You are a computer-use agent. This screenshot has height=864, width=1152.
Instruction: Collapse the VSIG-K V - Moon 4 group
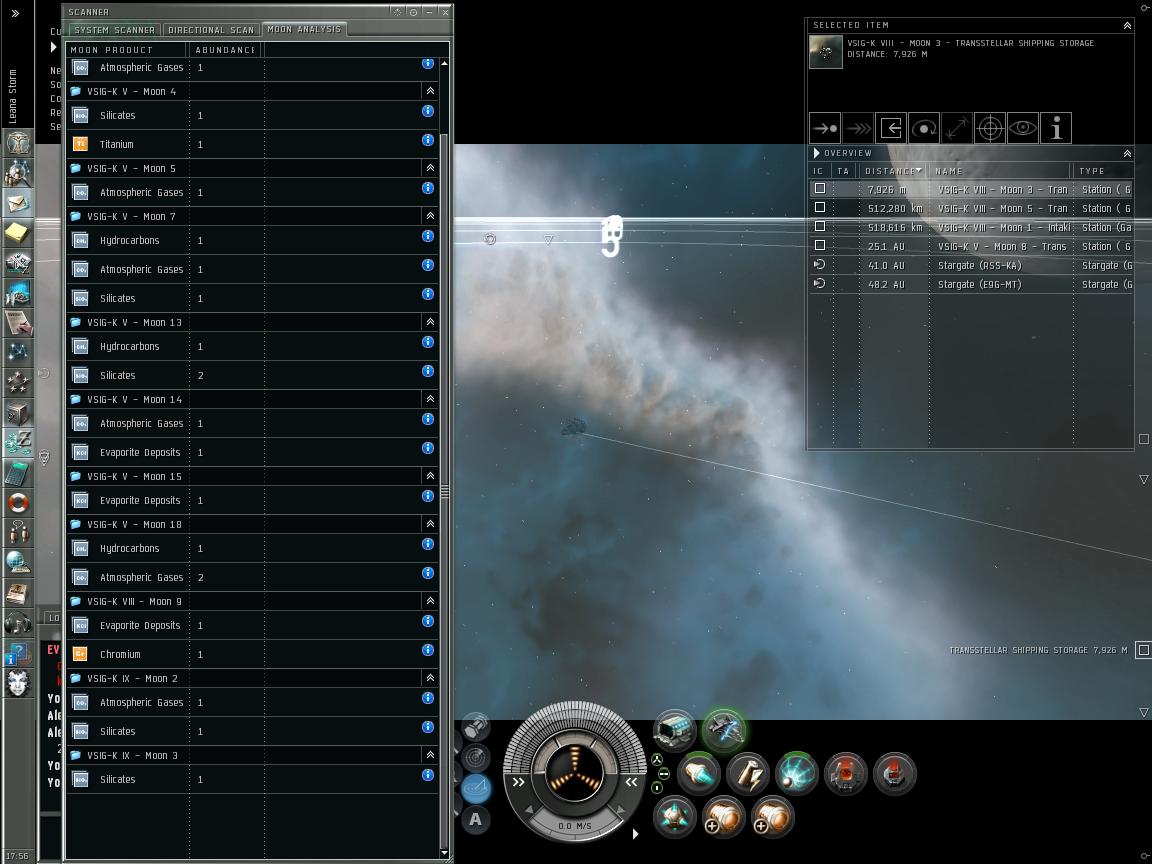pyautogui.click(x=431, y=91)
